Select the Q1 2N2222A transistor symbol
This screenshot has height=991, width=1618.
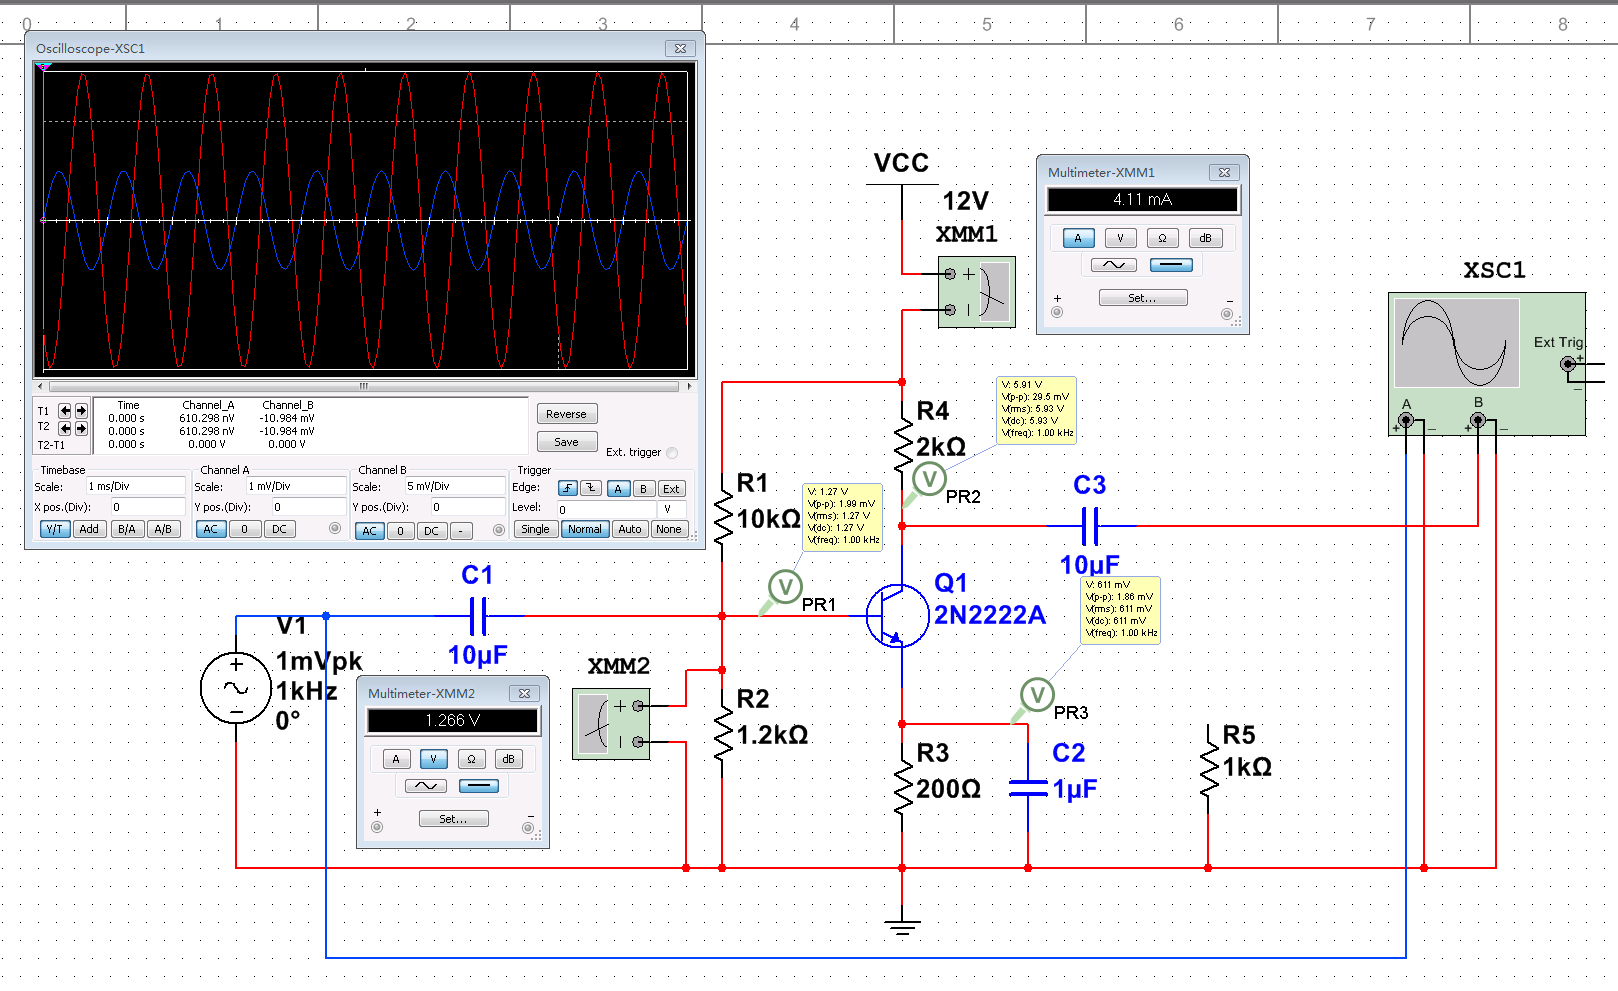click(896, 616)
